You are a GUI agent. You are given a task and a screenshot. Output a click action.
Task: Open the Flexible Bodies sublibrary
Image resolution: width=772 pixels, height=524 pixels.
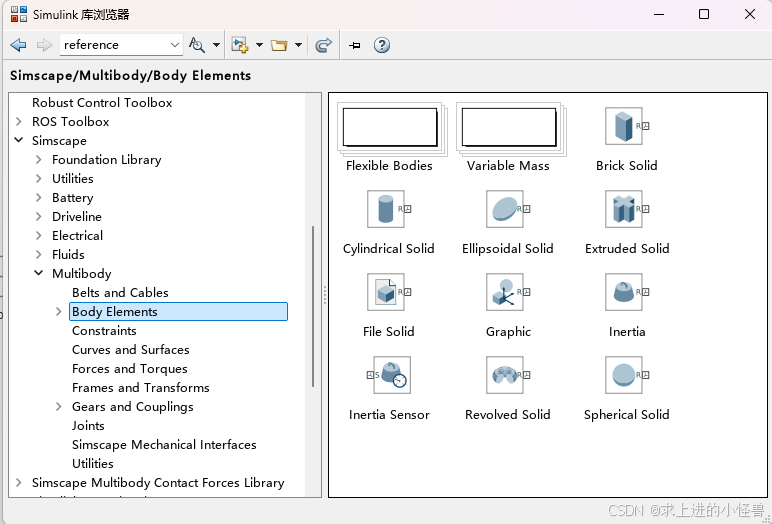point(390,127)
